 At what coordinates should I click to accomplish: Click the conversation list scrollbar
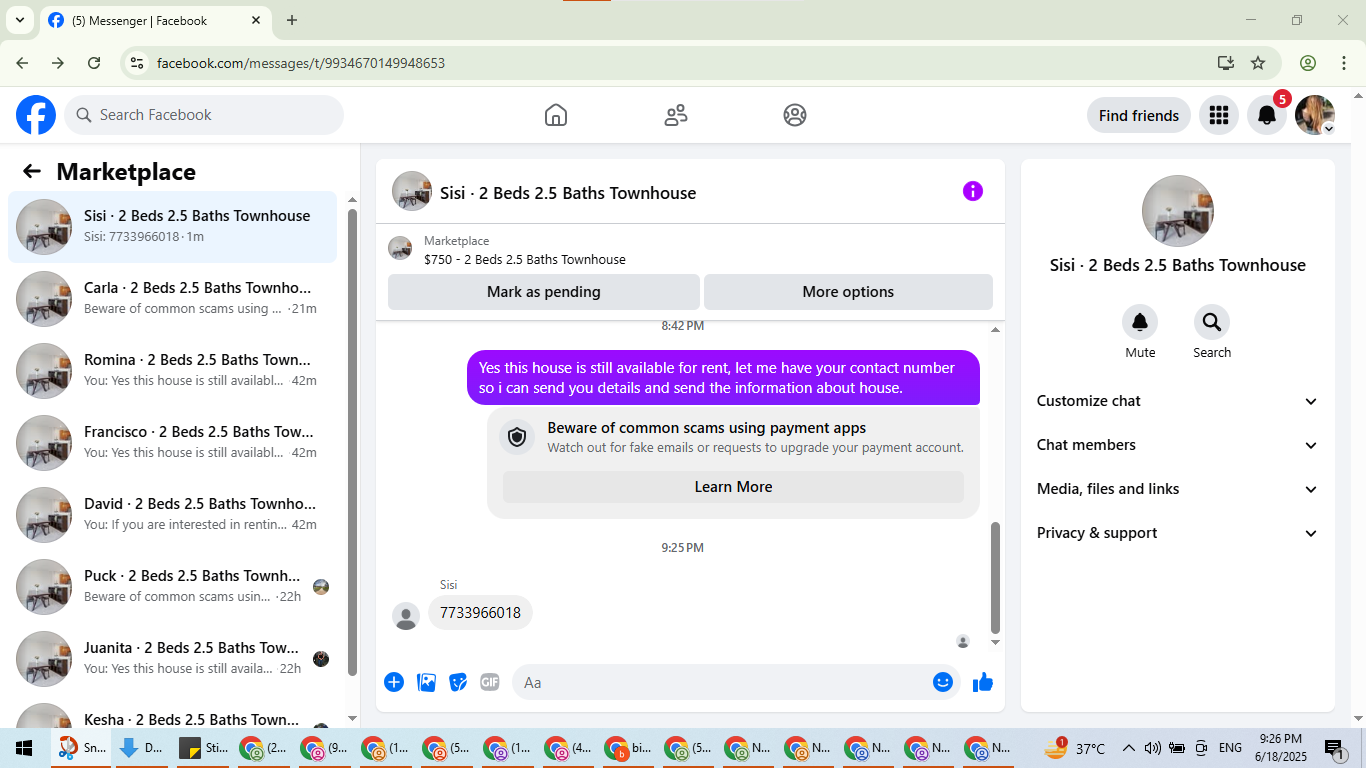pyautogui.click(x=352, y=440)
